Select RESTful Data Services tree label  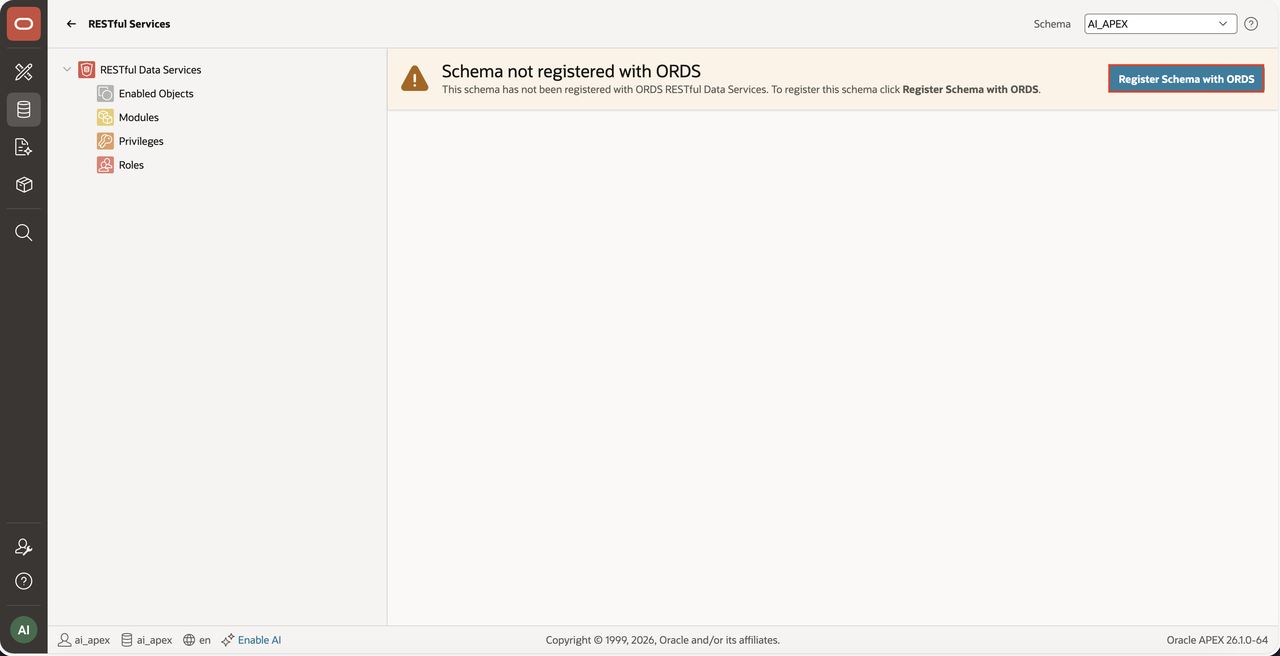coord(150,70)
